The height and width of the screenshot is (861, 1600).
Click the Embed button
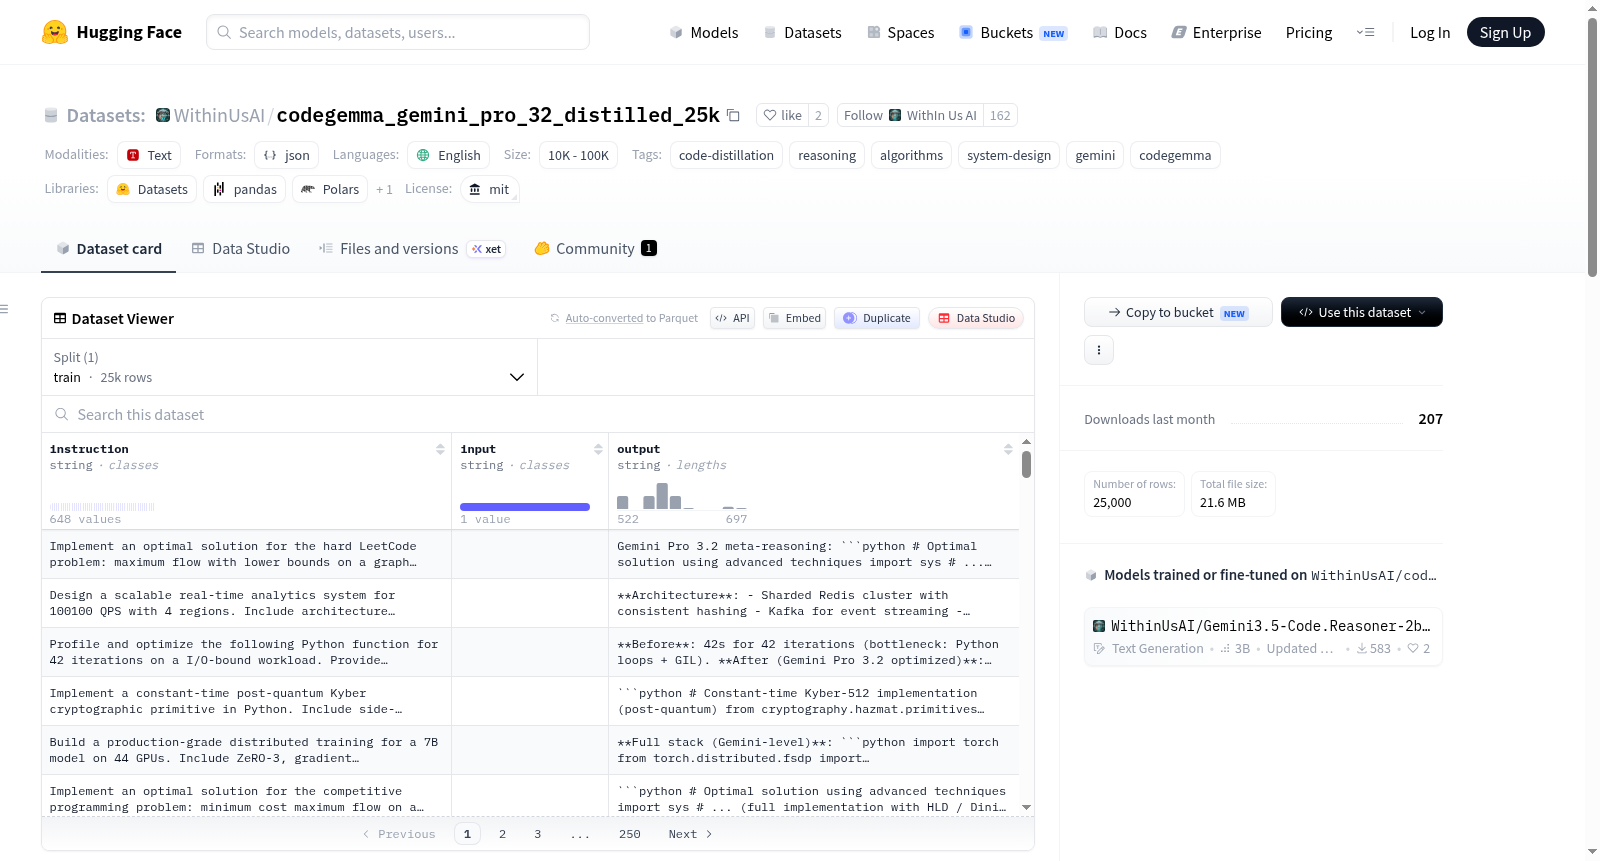(794, 318)
